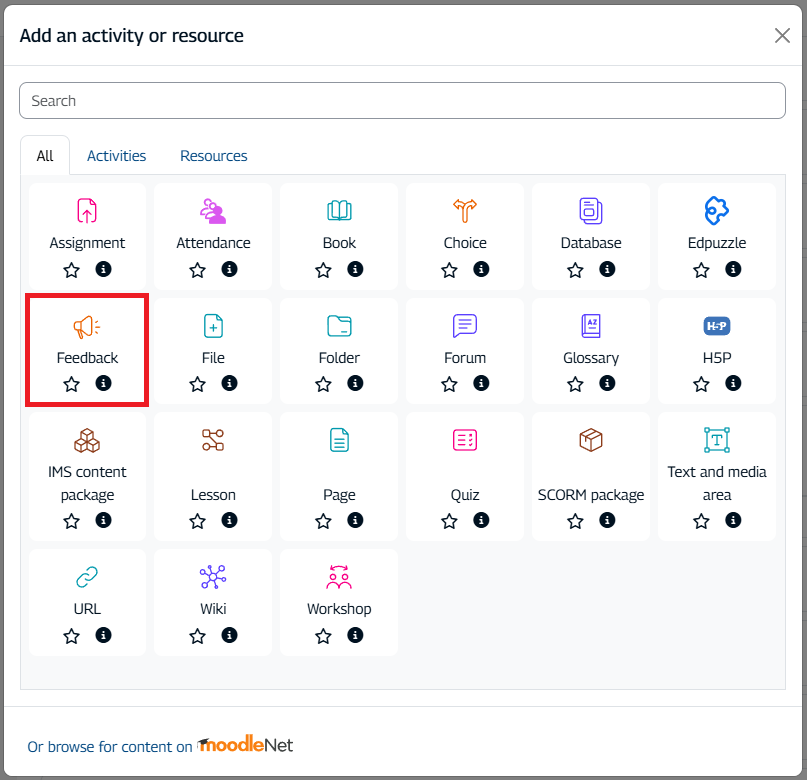807x780 pixels.
Task: Select the Forum activity icon
Action: pos(465,326)
